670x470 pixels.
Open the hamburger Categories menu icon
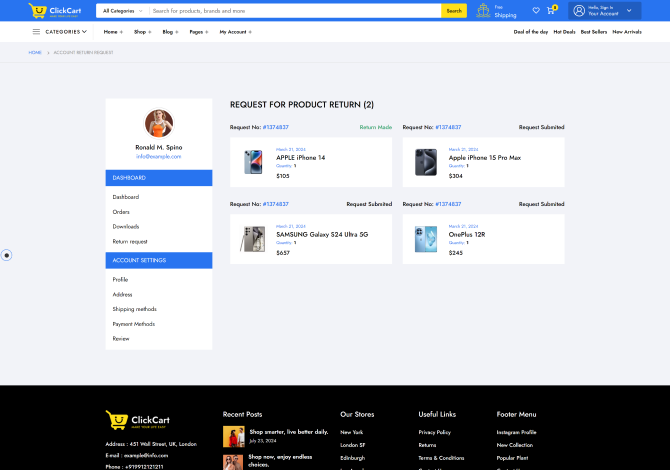coord(36,32)
